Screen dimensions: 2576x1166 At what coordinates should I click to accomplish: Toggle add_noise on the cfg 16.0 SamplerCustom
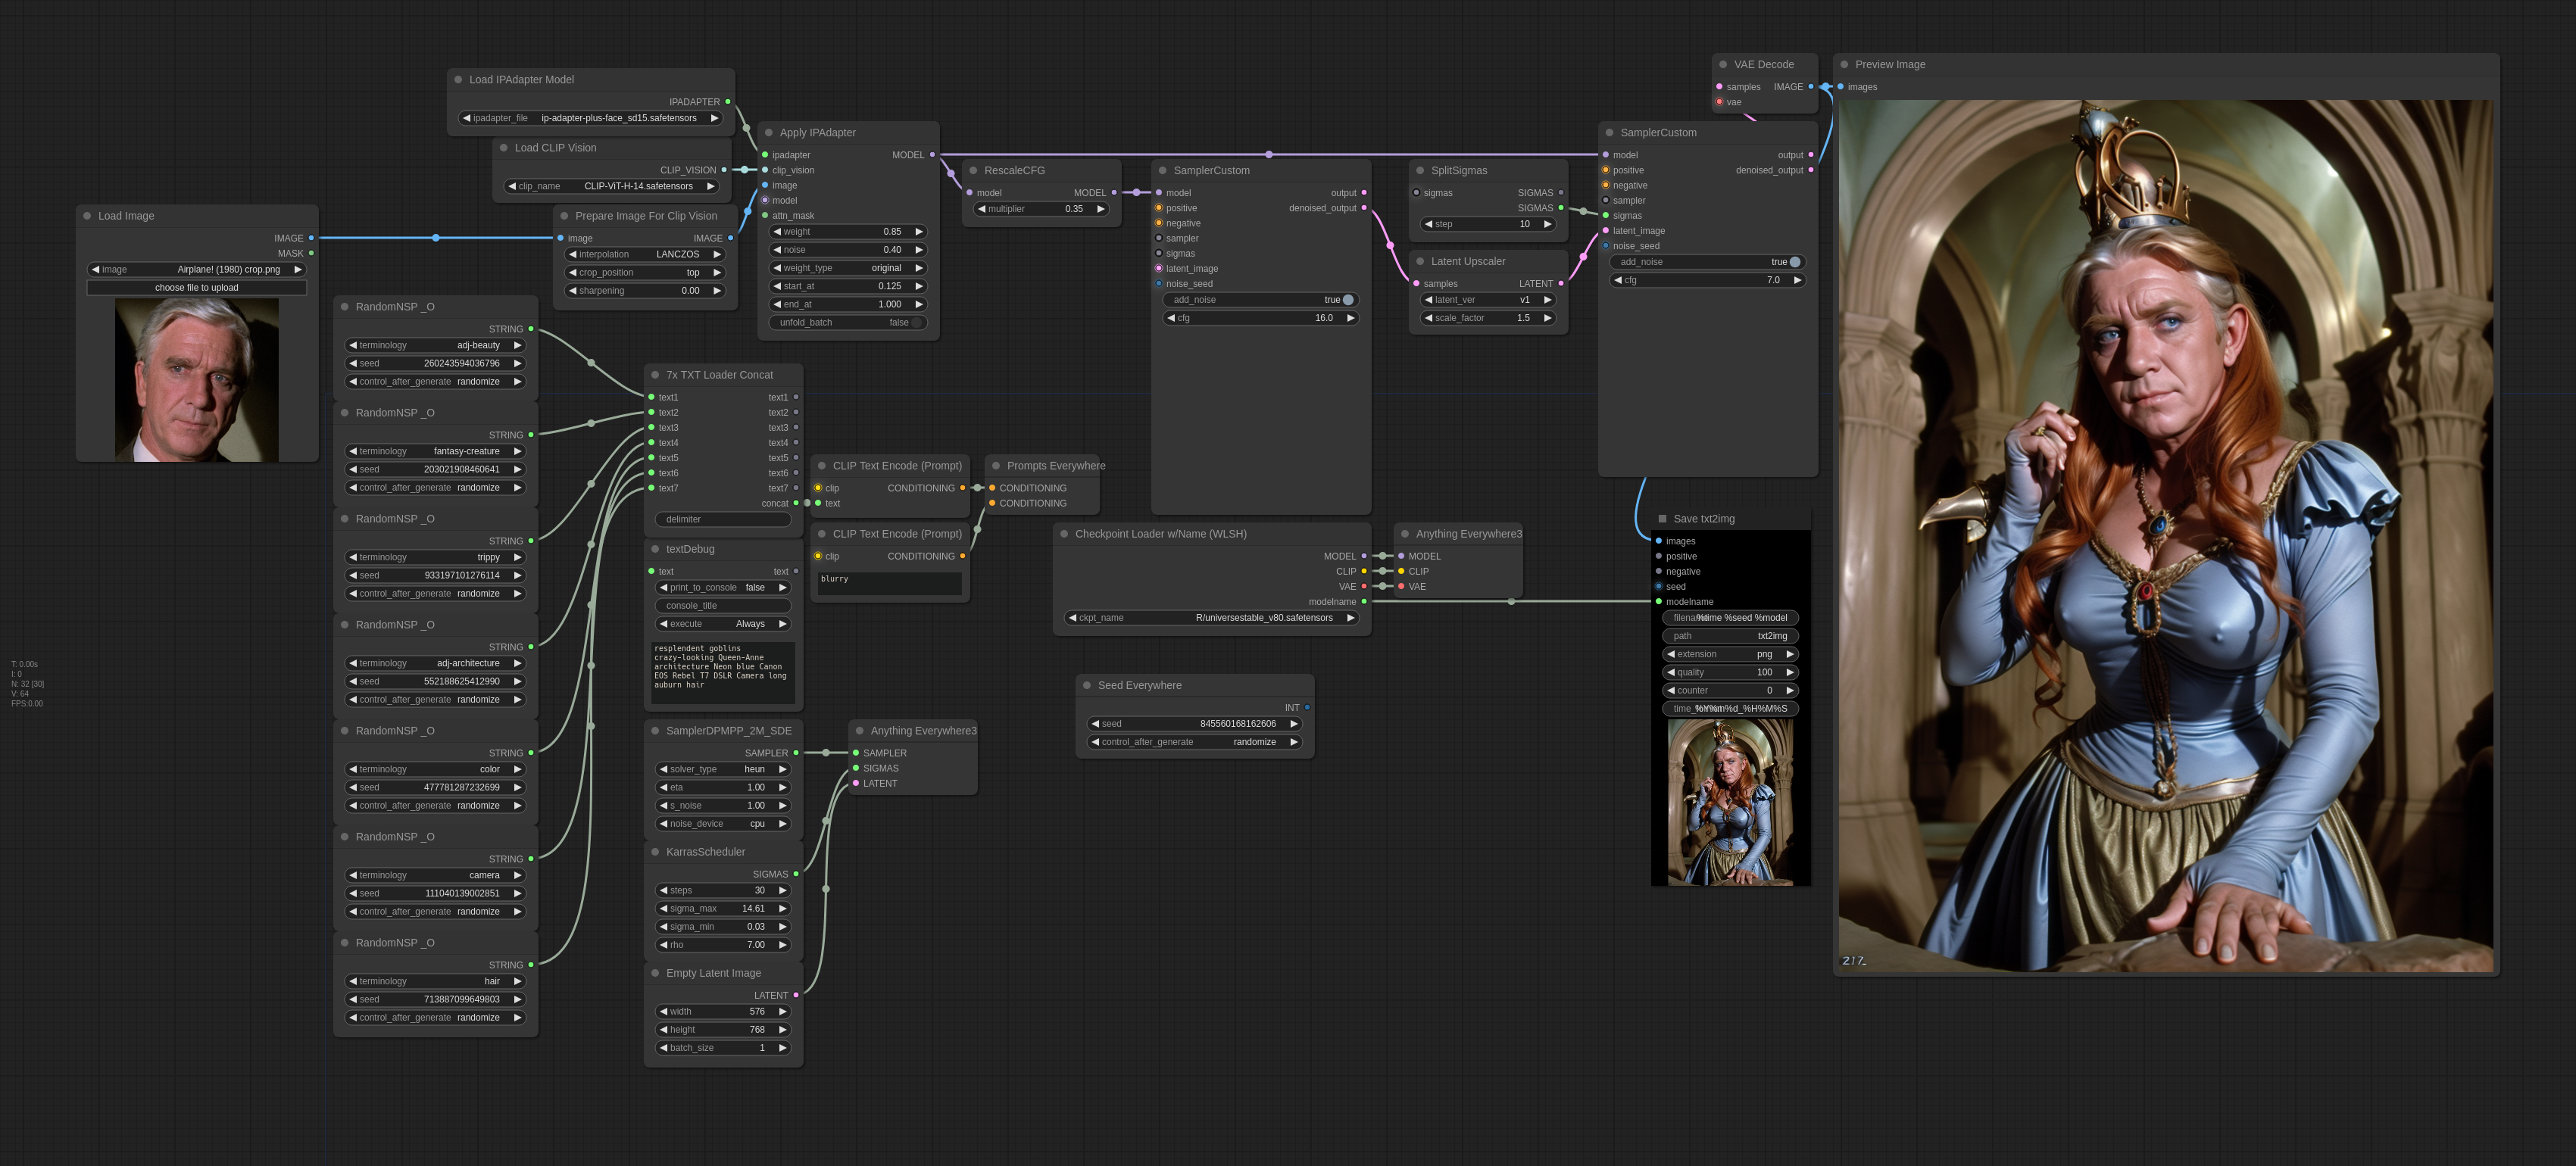[1260, 300]
